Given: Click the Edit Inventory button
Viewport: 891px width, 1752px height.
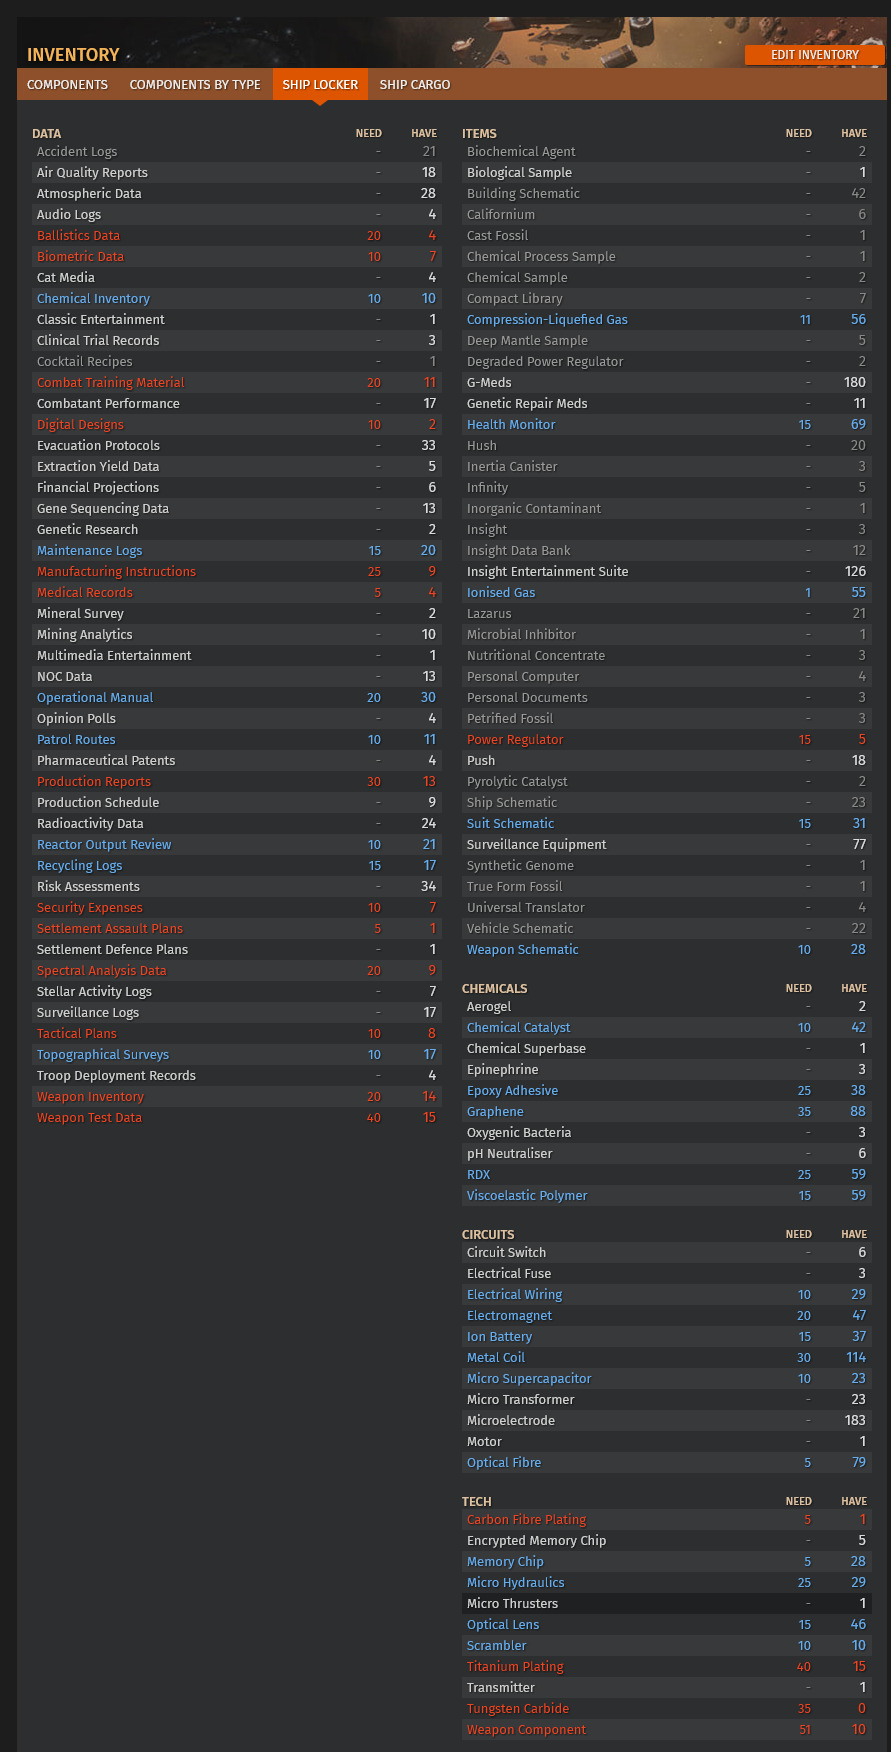Looking at the screenshot, I should point(814,55).
